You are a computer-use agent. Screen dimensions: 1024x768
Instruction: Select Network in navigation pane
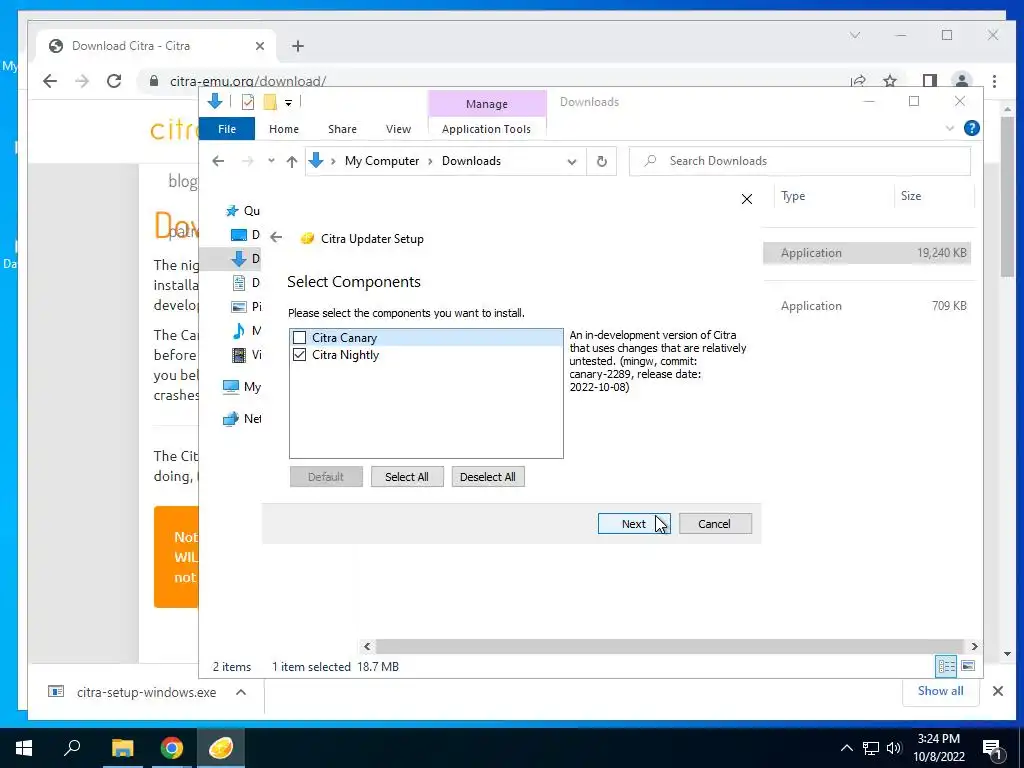coord(242,419)
